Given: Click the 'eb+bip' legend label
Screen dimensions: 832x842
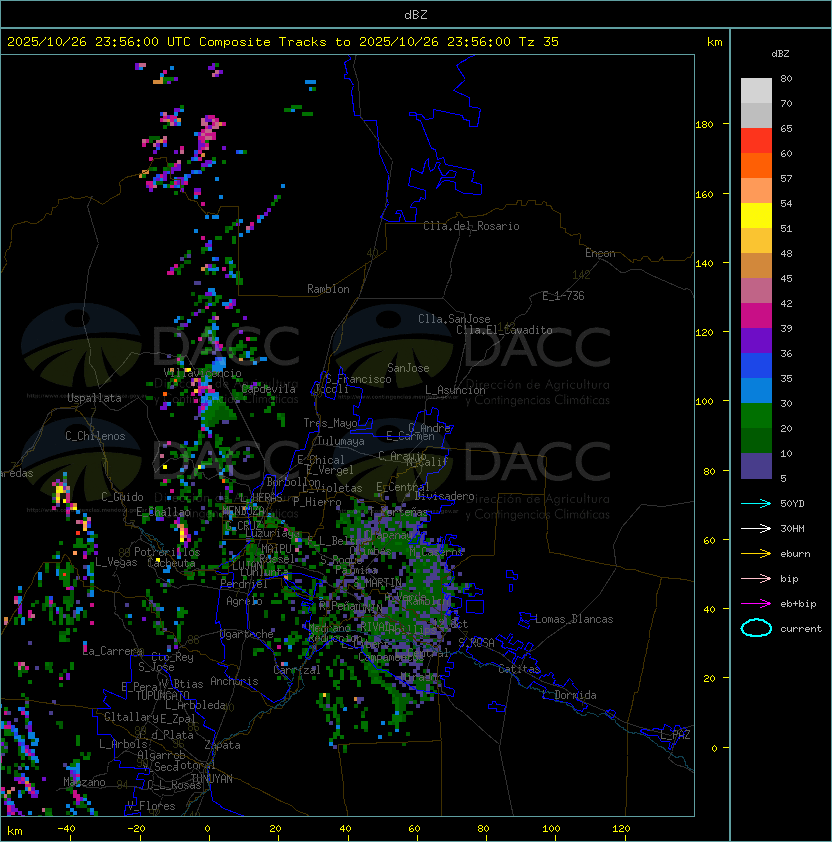Looking at the screenshot, I should pyautogui.click(x=798, y=604).
